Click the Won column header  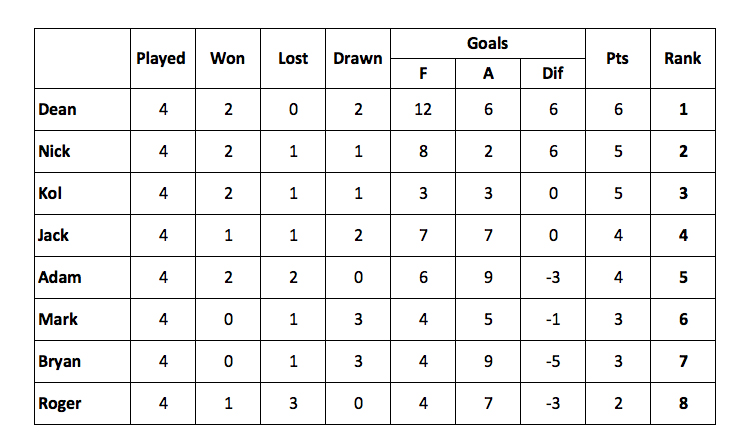[x=228, y=58]
